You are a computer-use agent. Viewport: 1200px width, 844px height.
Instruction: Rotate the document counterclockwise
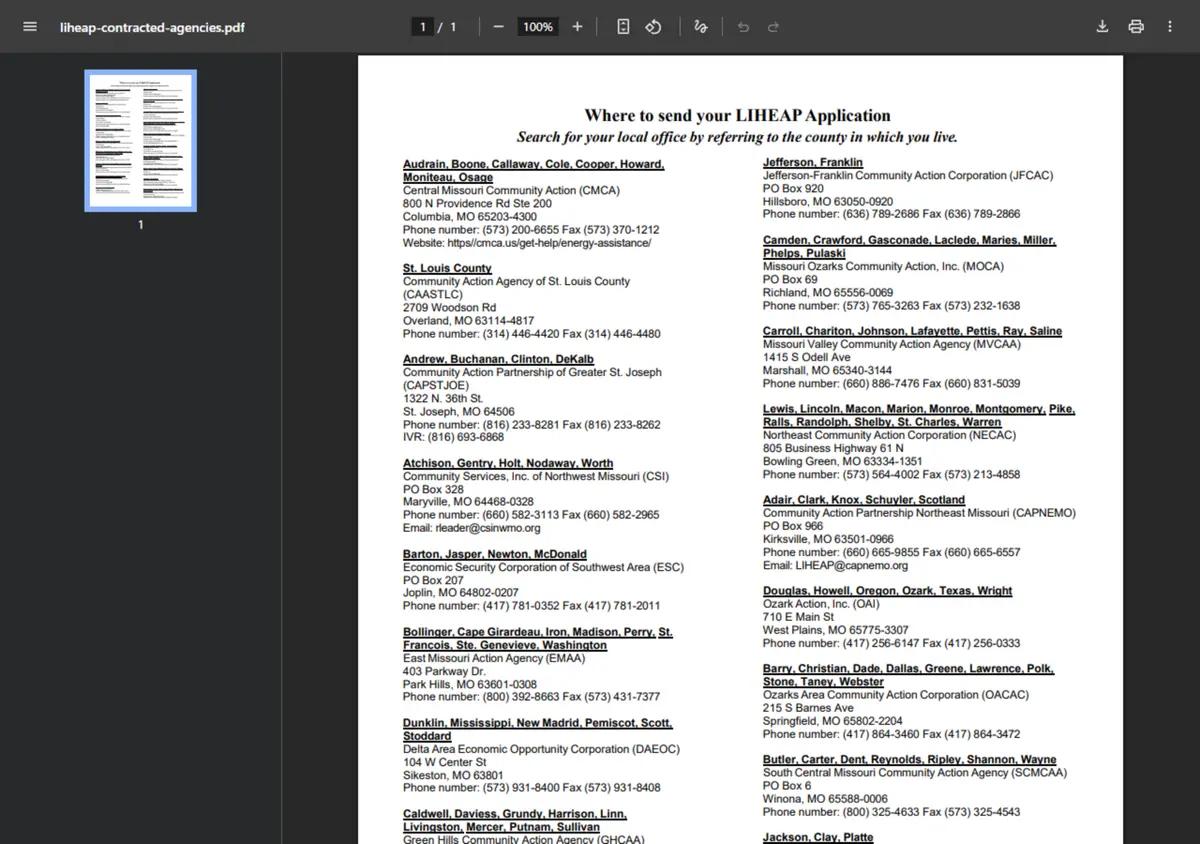(653, 27)
